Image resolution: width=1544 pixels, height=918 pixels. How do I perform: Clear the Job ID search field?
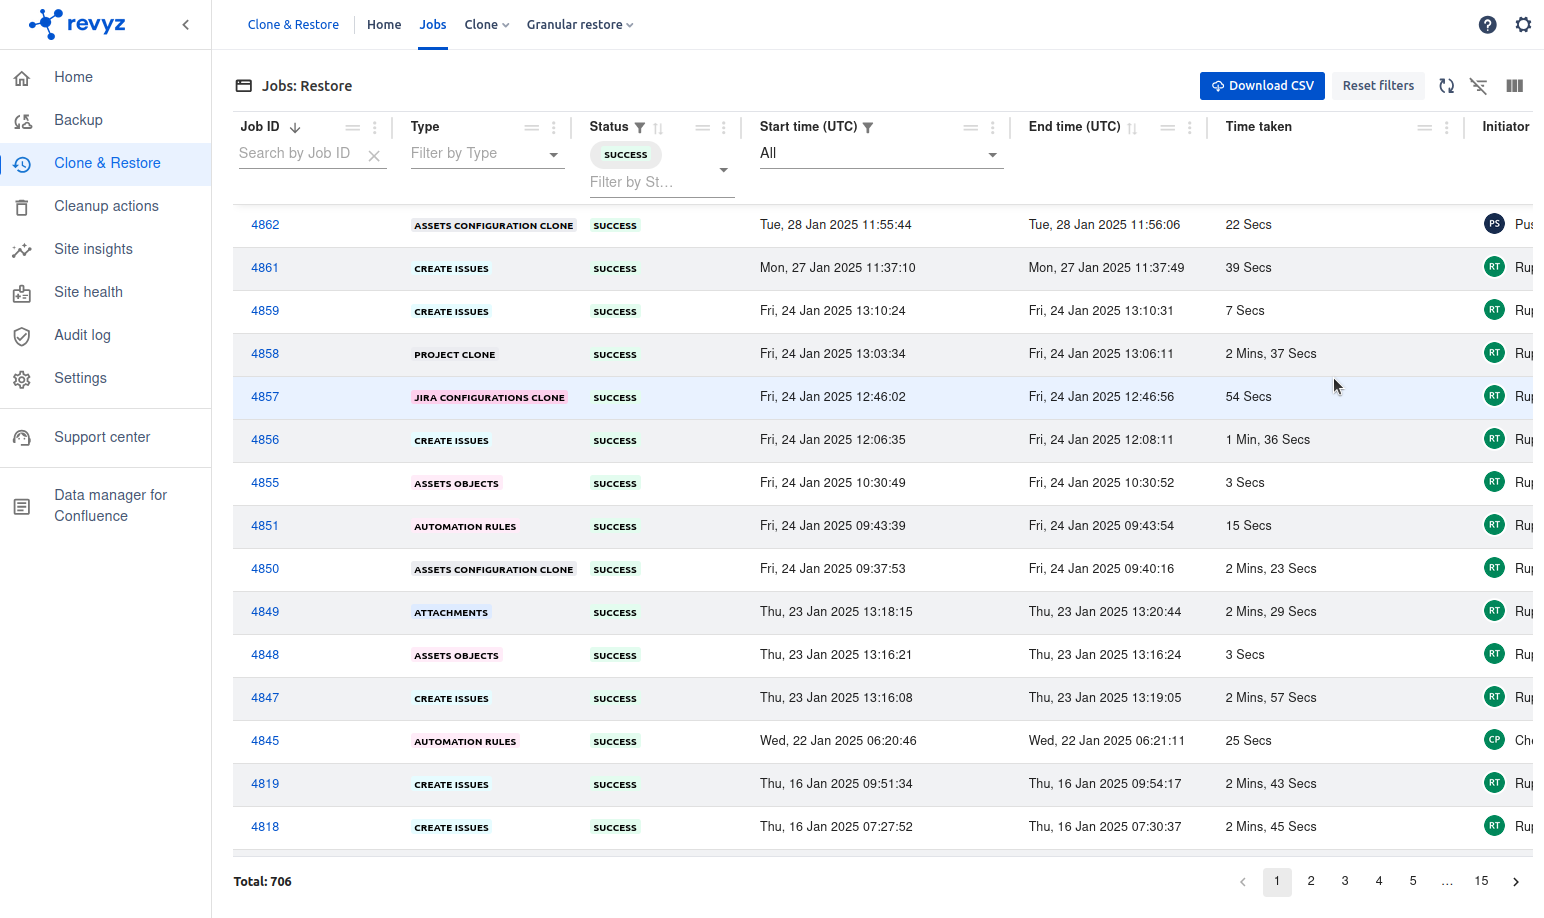tap(374, 156)
